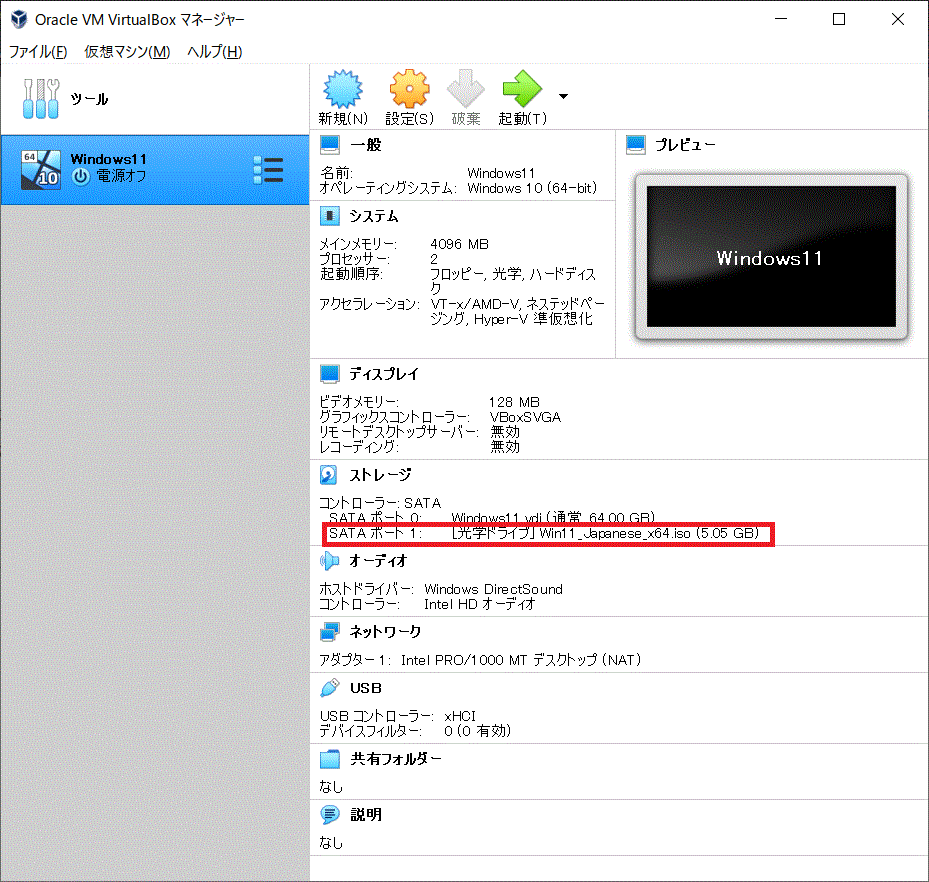
Task: Click the プレビュー heading
Action: (685, 145)
